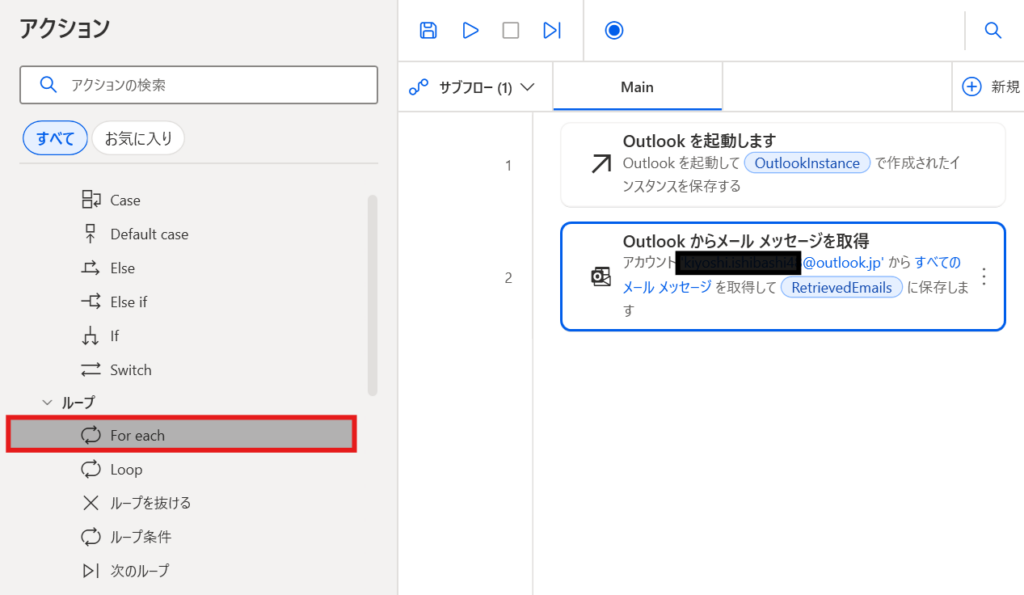
Task: Select the 次のループ action icon
Action: tap(91, 571)
